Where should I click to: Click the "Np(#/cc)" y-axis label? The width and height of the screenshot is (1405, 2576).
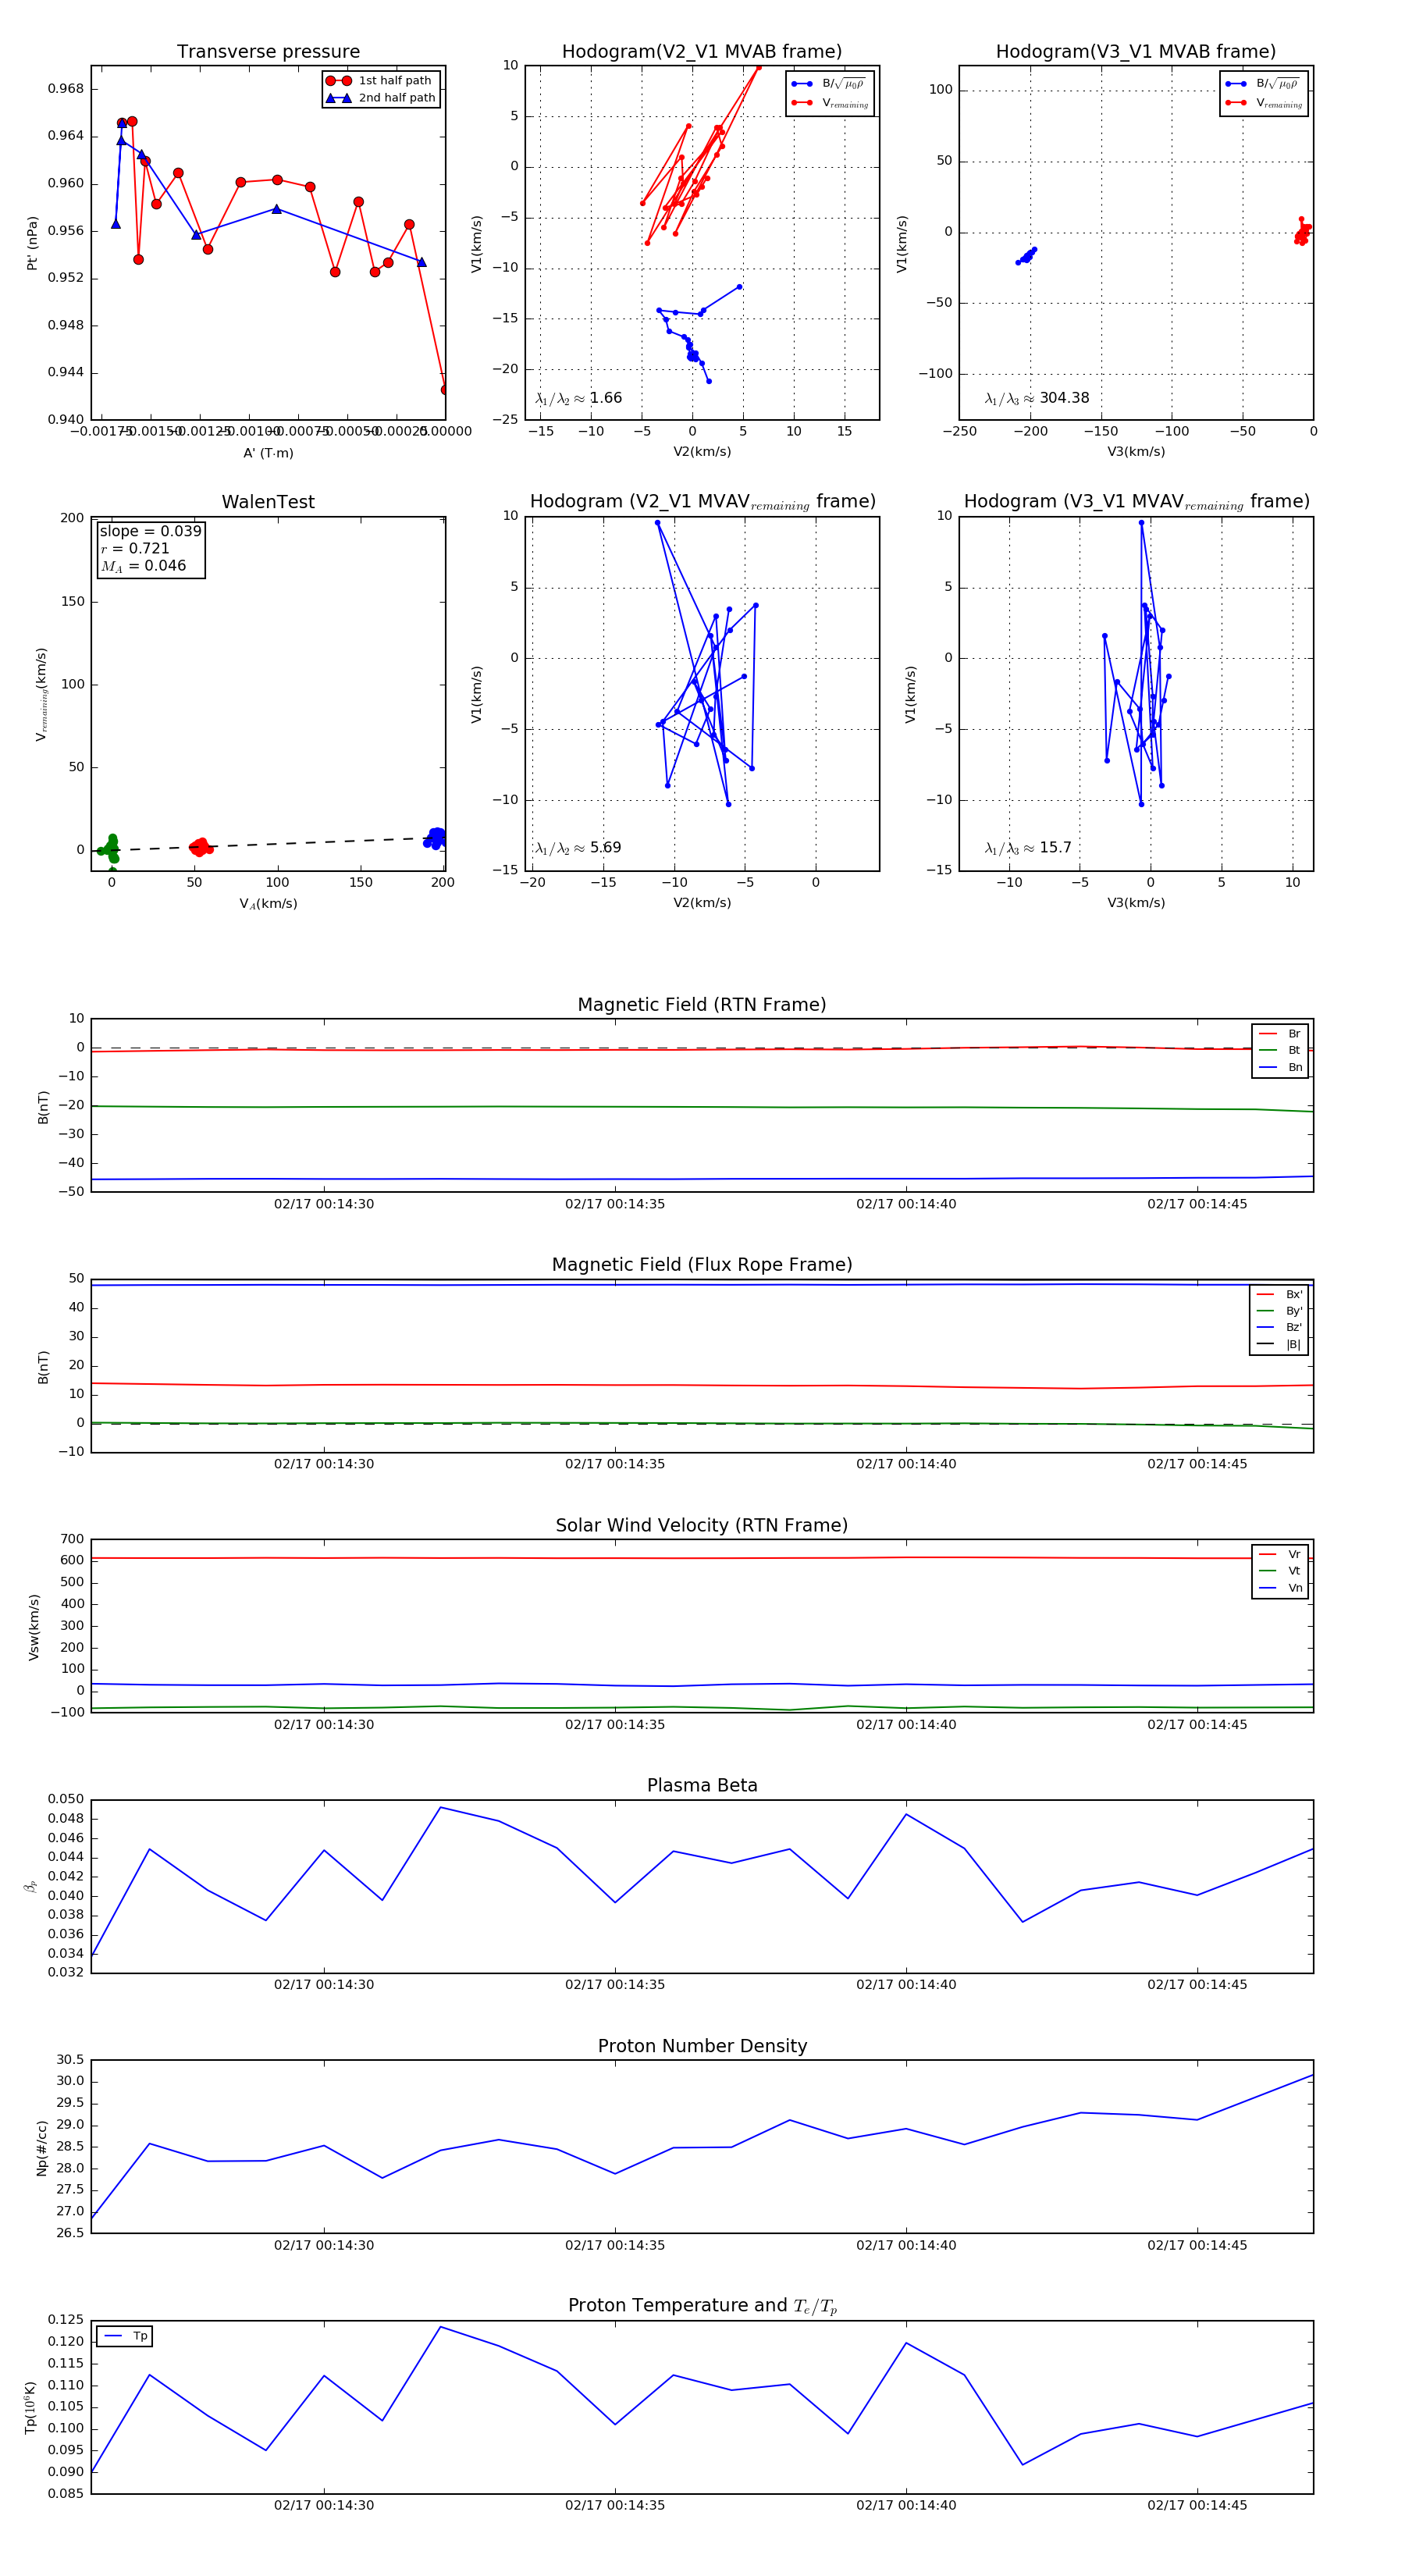tap(41, 2148)
